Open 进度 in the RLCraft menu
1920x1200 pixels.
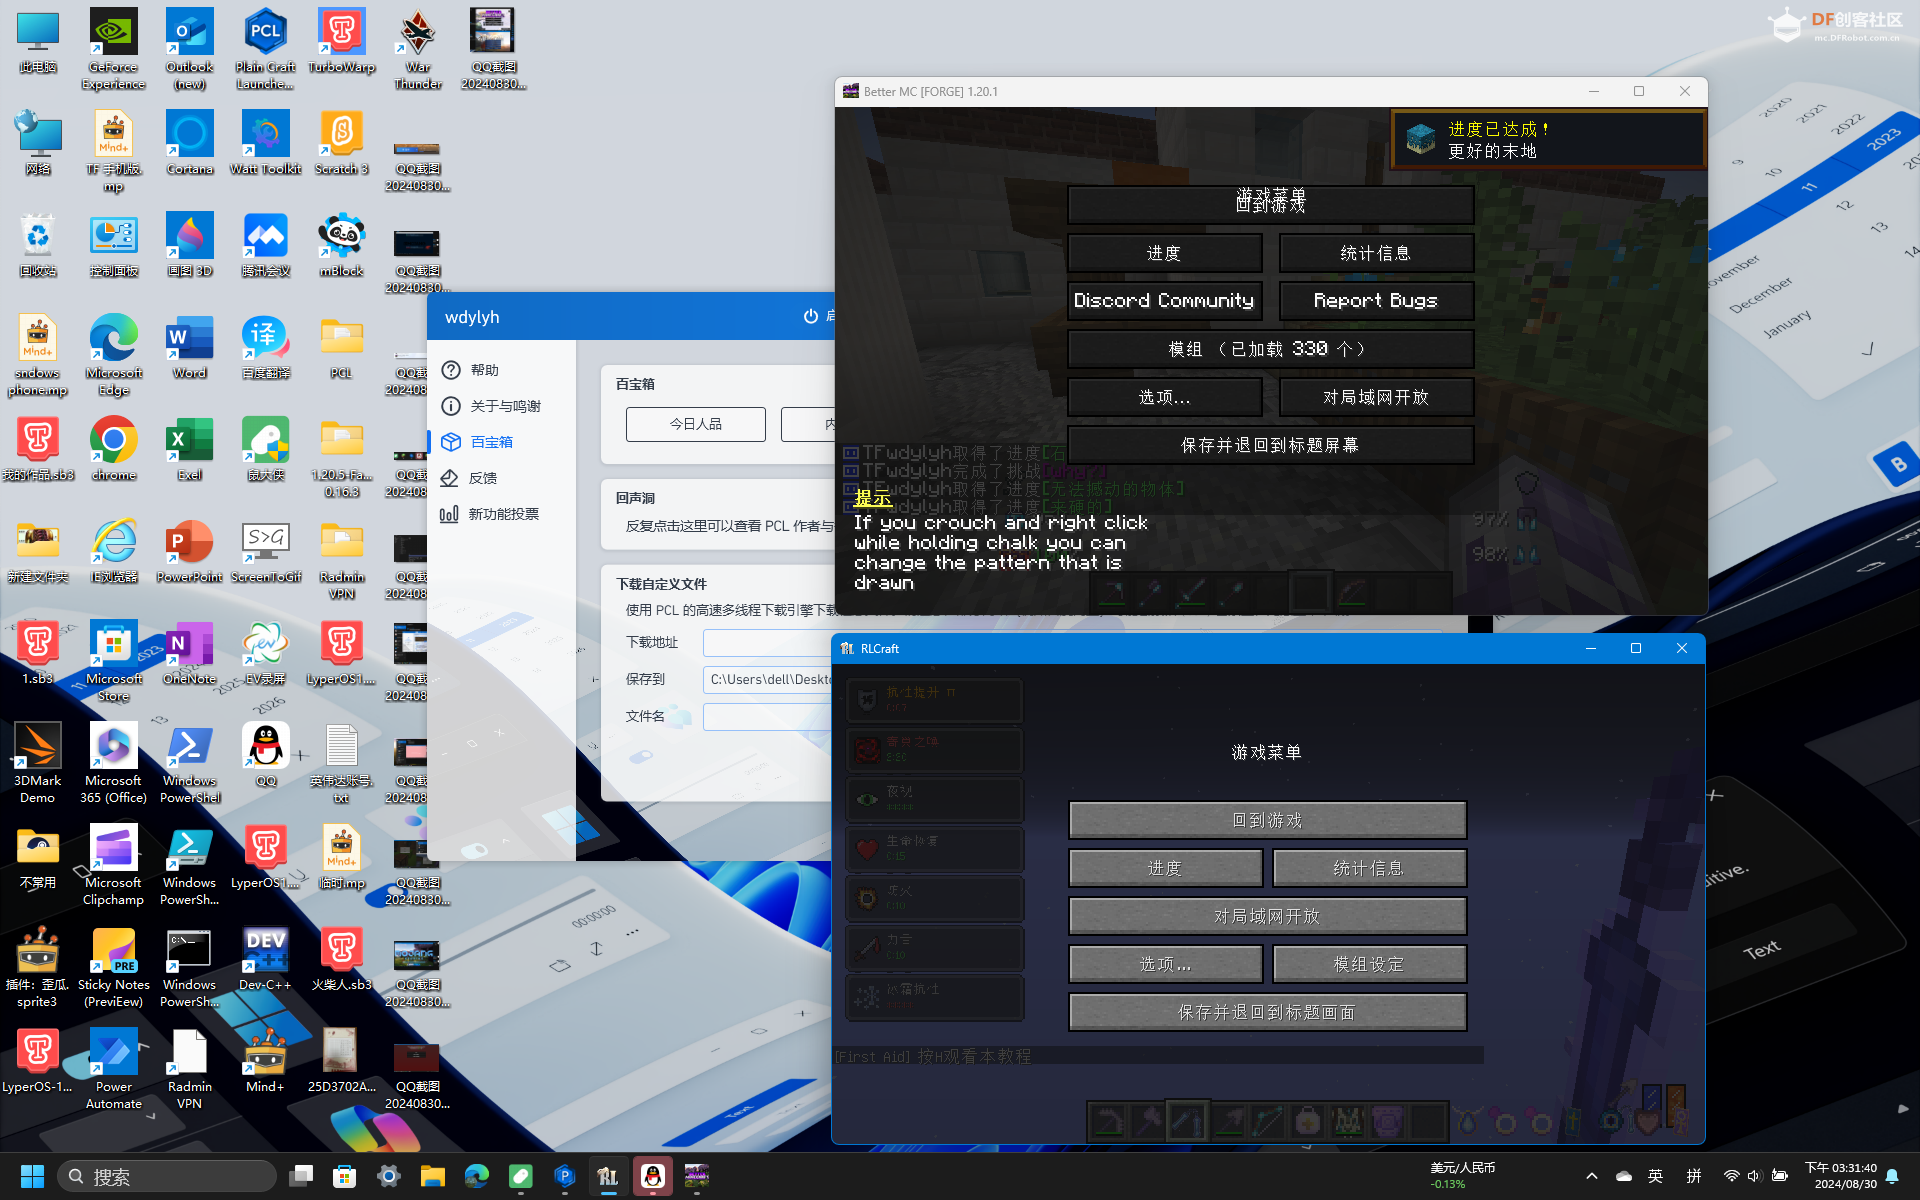(1165, 868)
